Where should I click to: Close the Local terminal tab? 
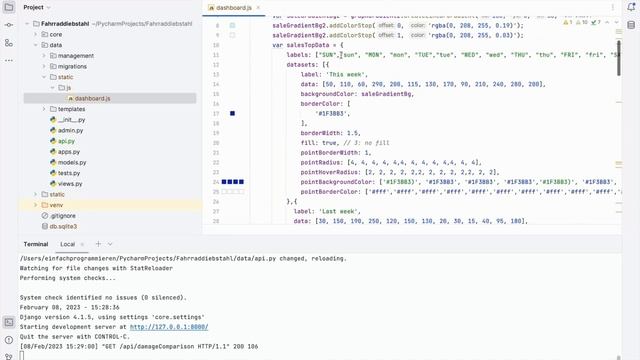(x=82, y=244)
